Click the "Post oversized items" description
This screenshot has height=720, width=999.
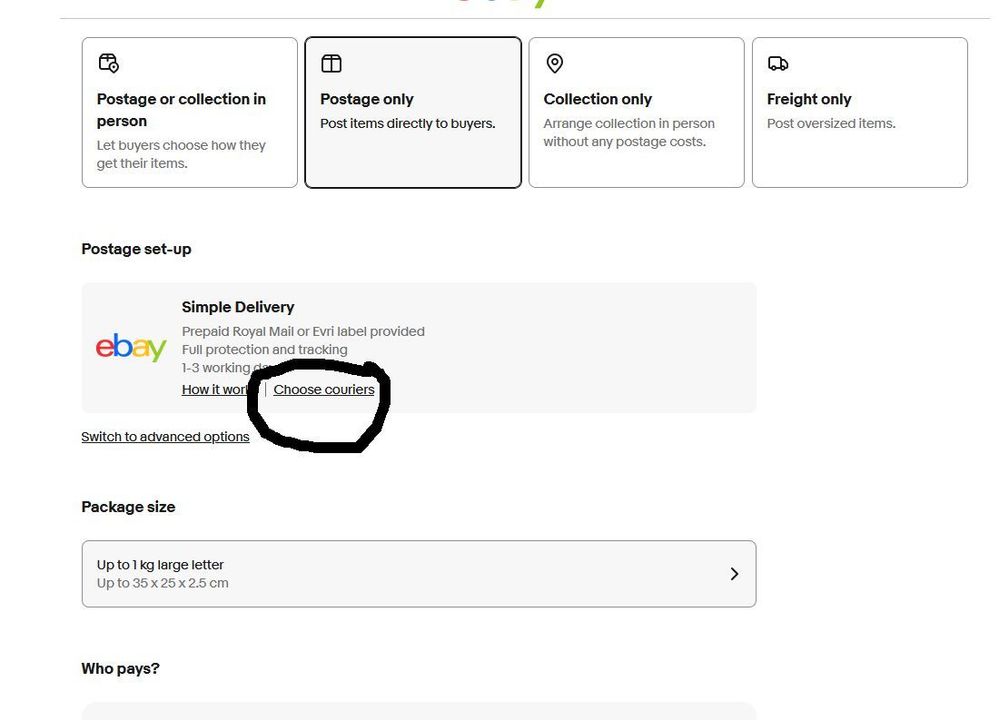tap(831, 124)
